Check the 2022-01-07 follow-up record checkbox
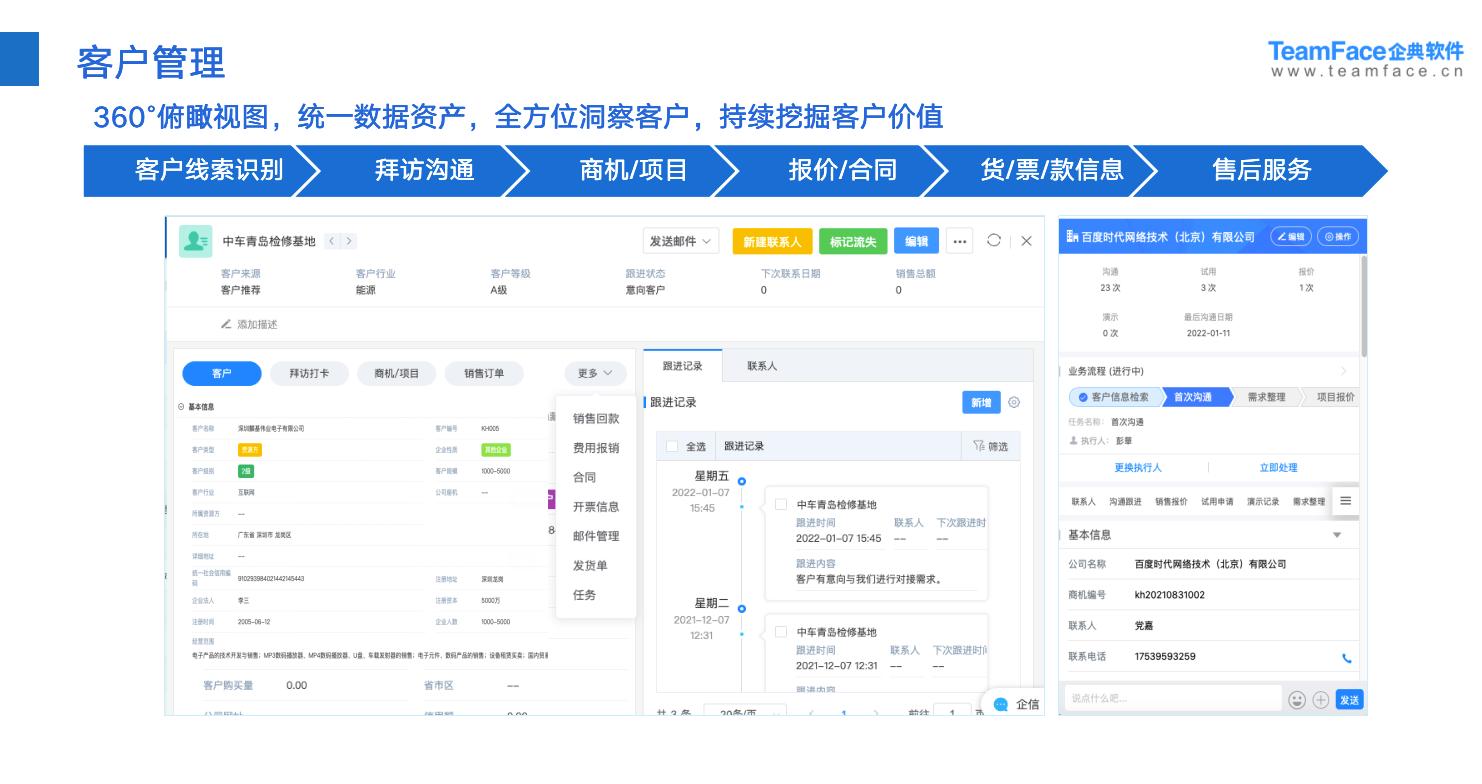 point(781,505)
